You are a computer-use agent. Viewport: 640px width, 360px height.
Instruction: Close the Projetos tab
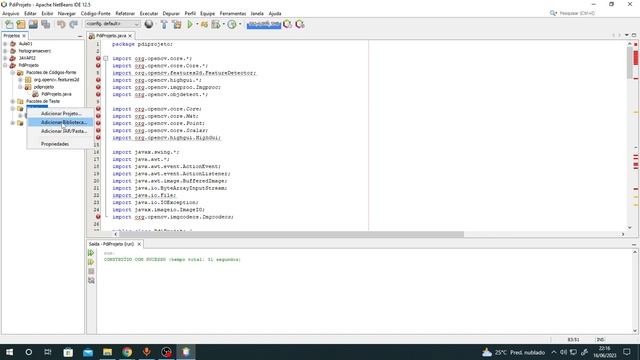coord(24,36)
